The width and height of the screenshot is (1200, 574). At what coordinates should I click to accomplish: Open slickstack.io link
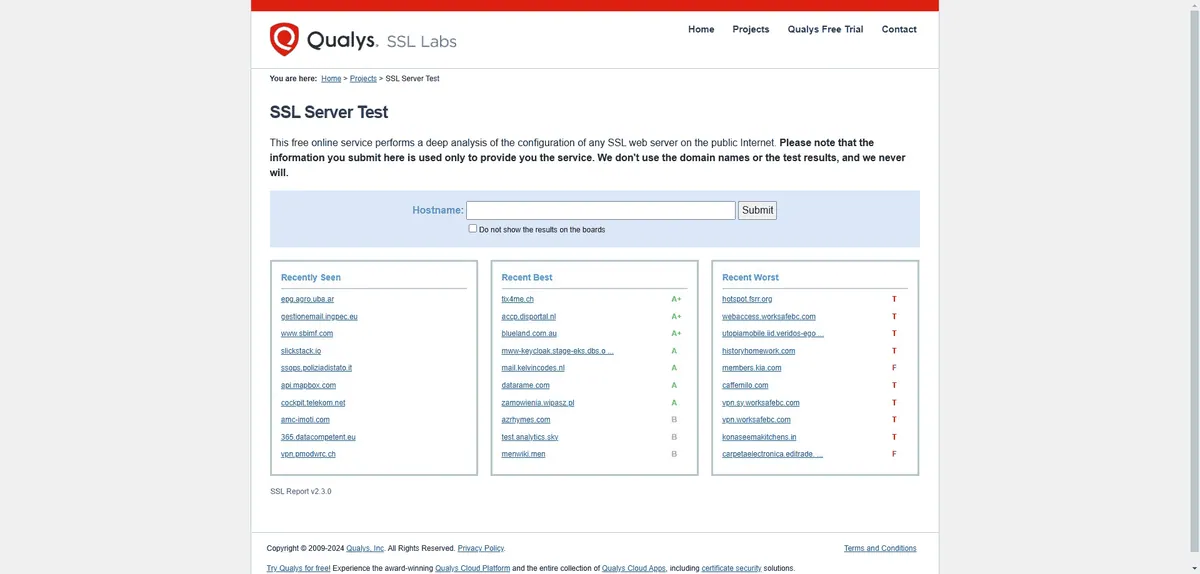coord(301,351)
